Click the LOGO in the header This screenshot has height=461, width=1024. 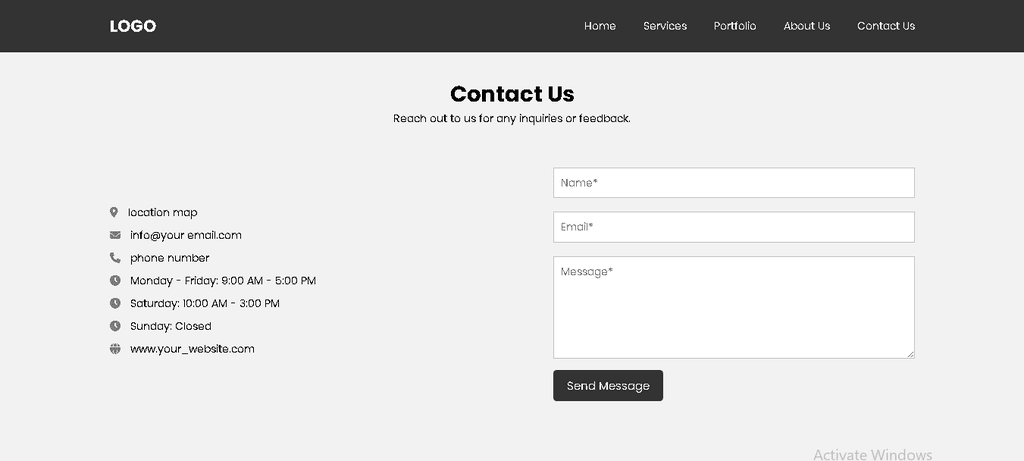[133, 26]
